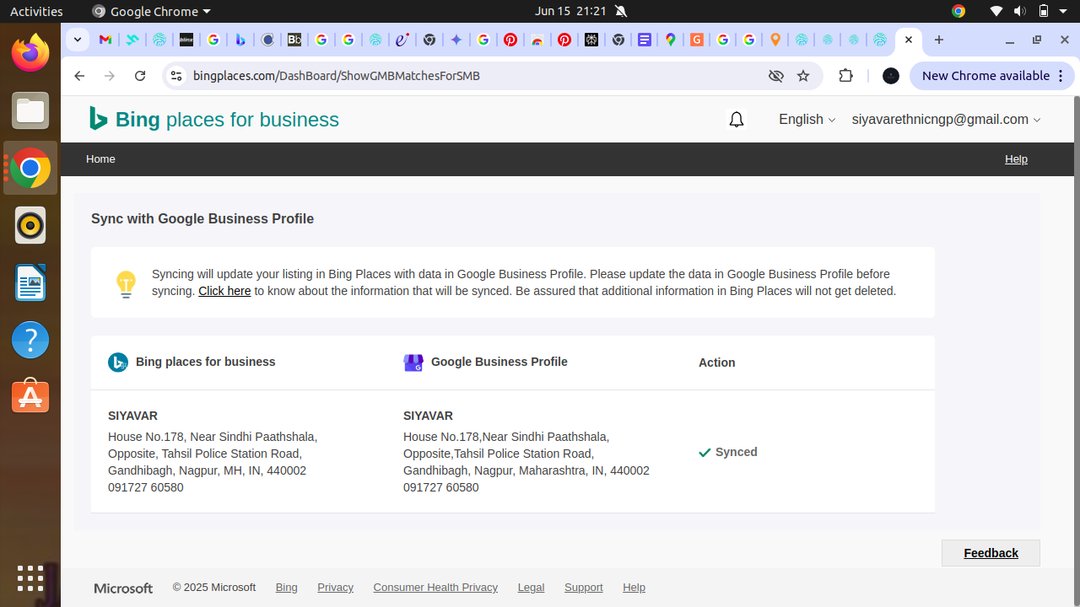1080x607 pixels.
Task: View site information icon in the address bar
Action: (x=176, y=76)
